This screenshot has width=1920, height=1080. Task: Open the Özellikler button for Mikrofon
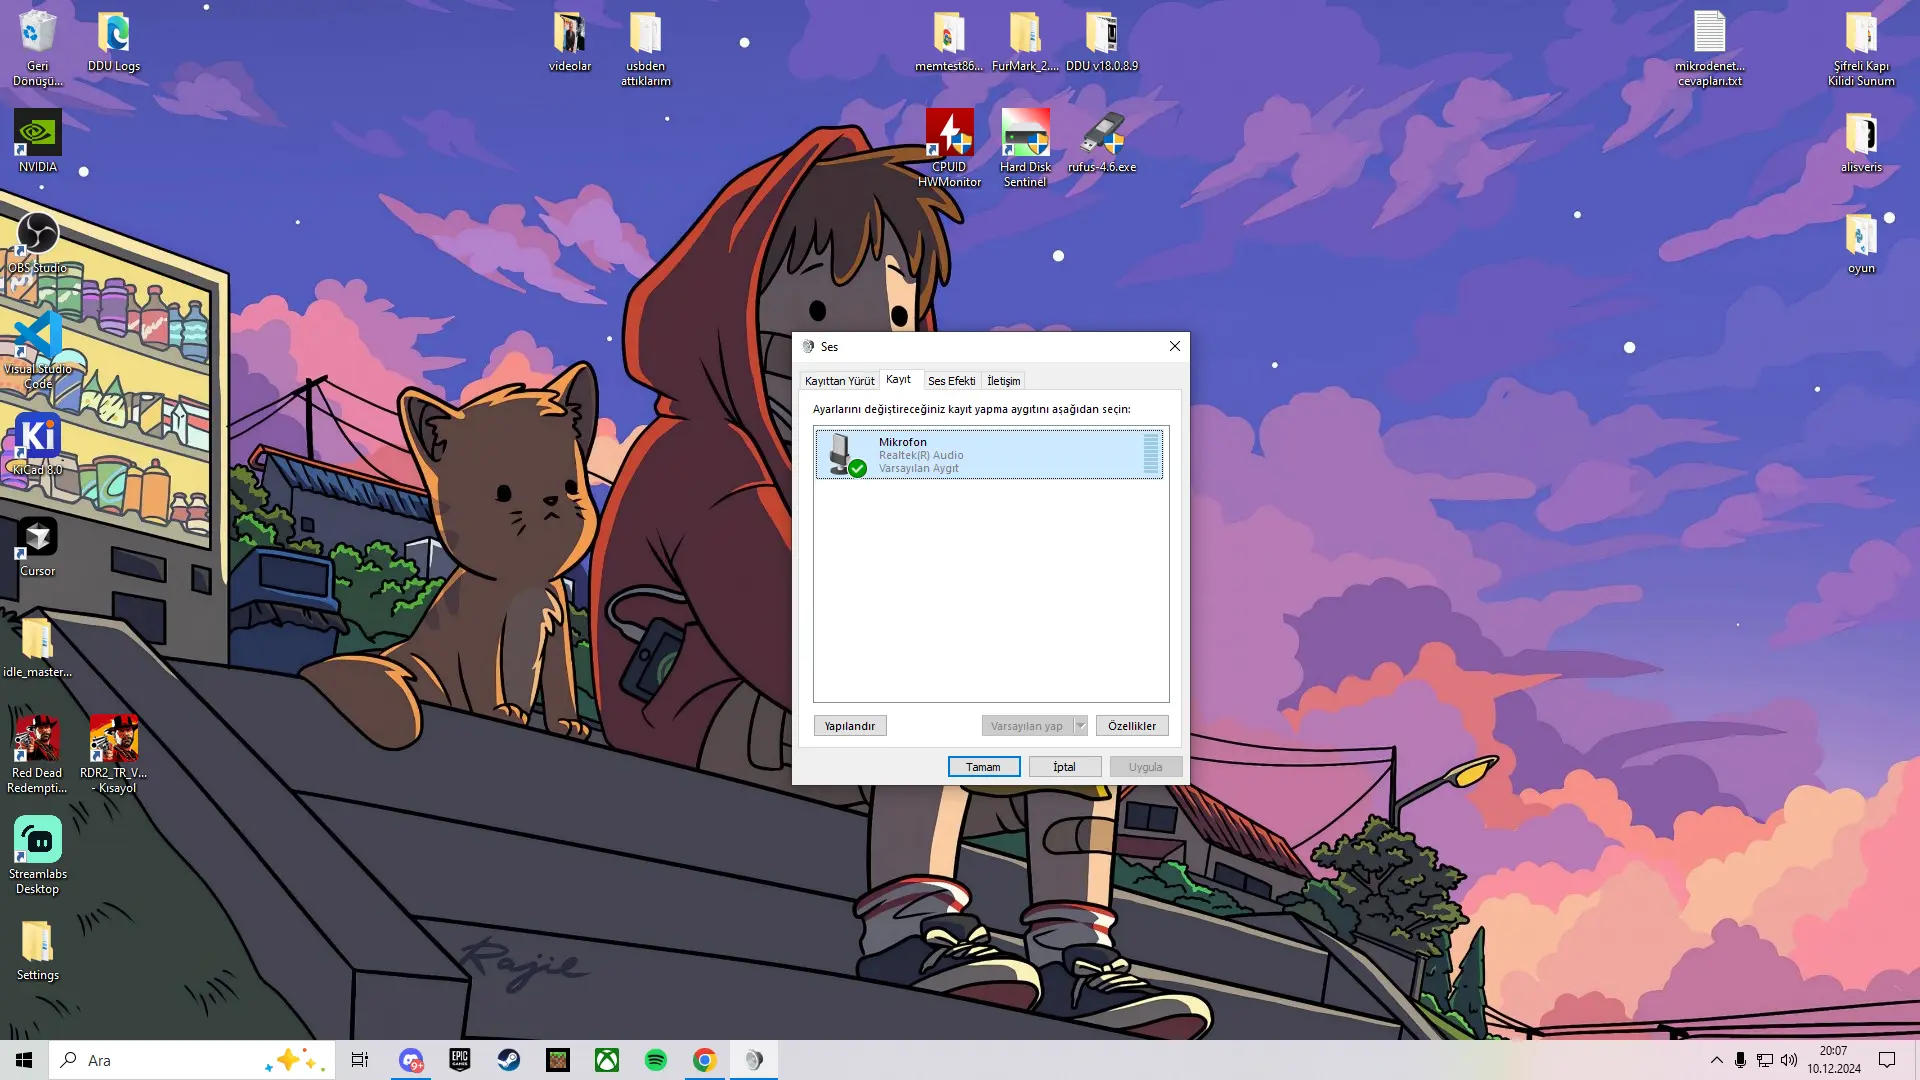1132,726
